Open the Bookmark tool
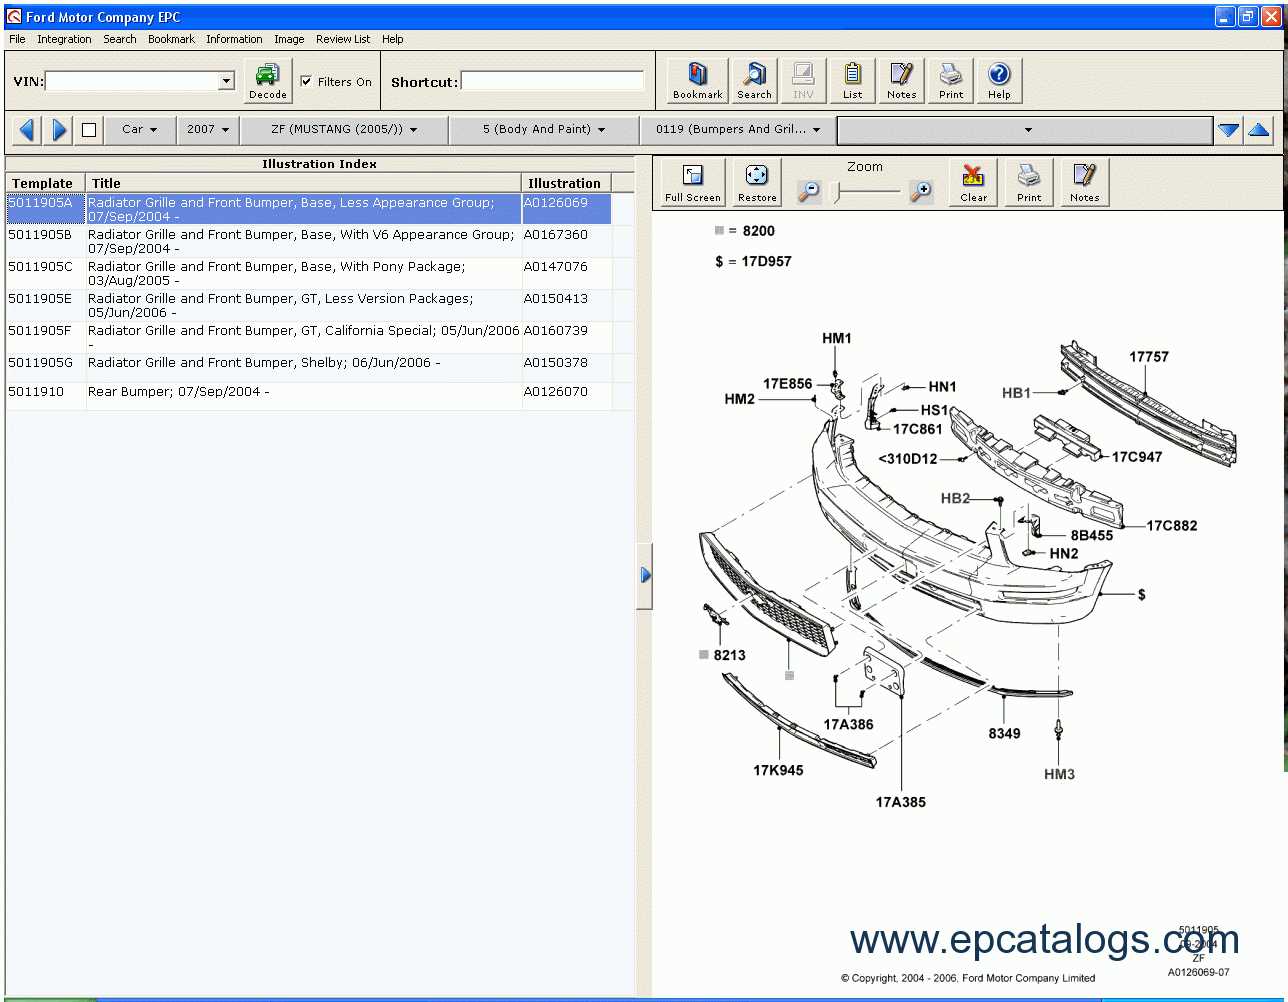The width and height of the screenshot is (1288, 1002). coord(697,80)
